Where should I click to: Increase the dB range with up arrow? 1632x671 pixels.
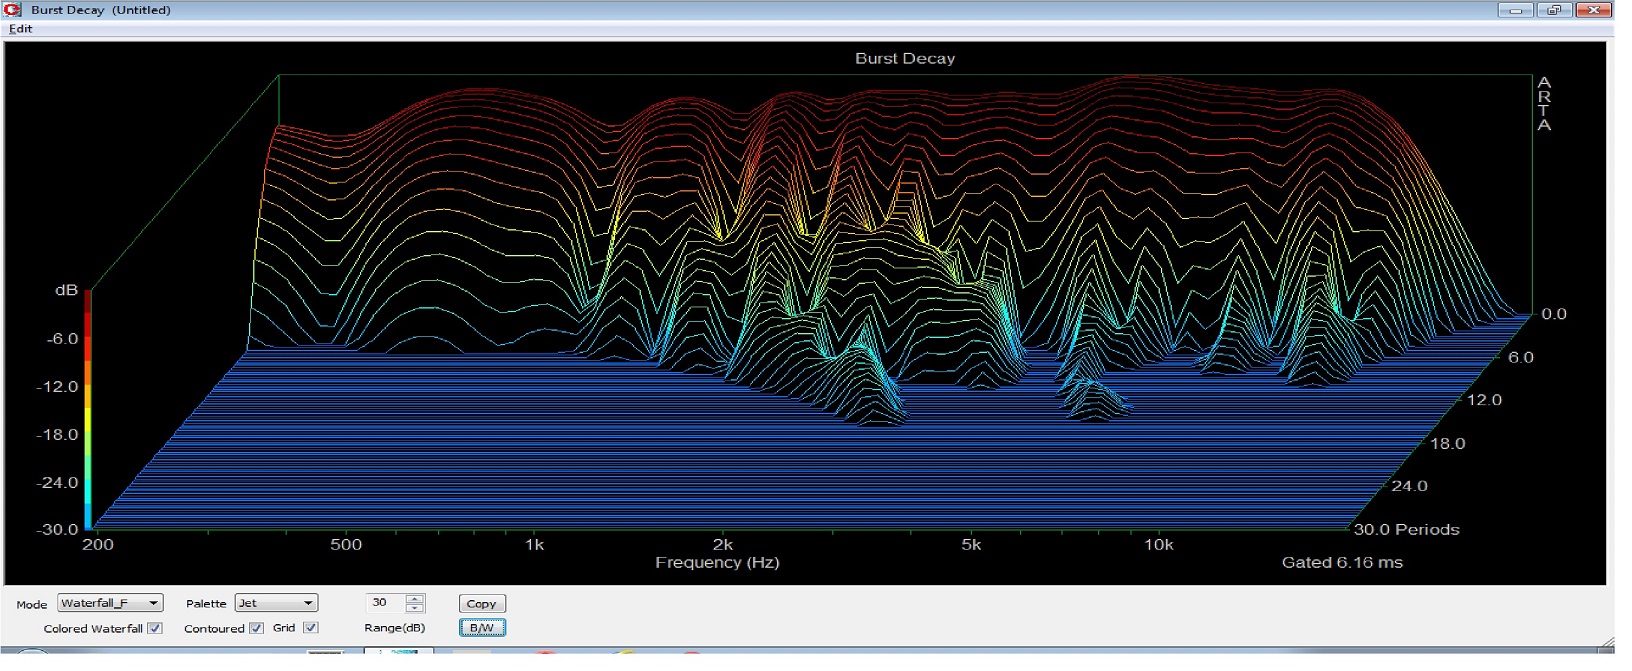415,599
